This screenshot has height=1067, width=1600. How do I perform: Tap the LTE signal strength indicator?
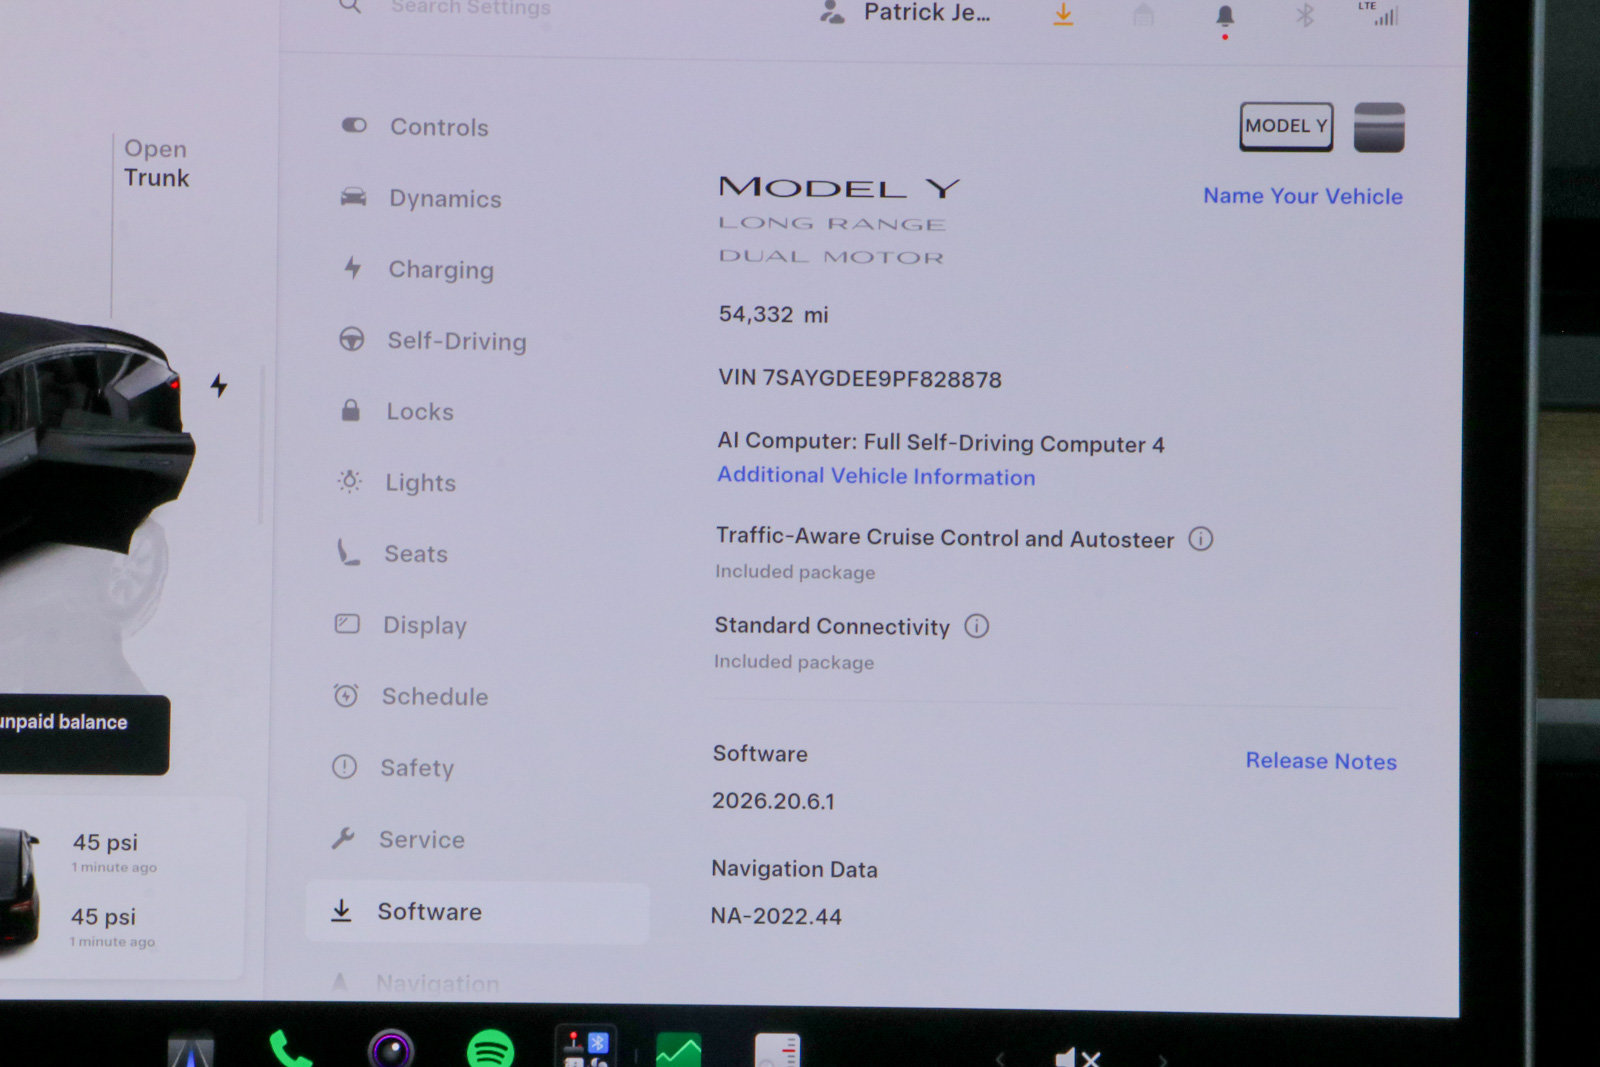(x=1378, y=13)
